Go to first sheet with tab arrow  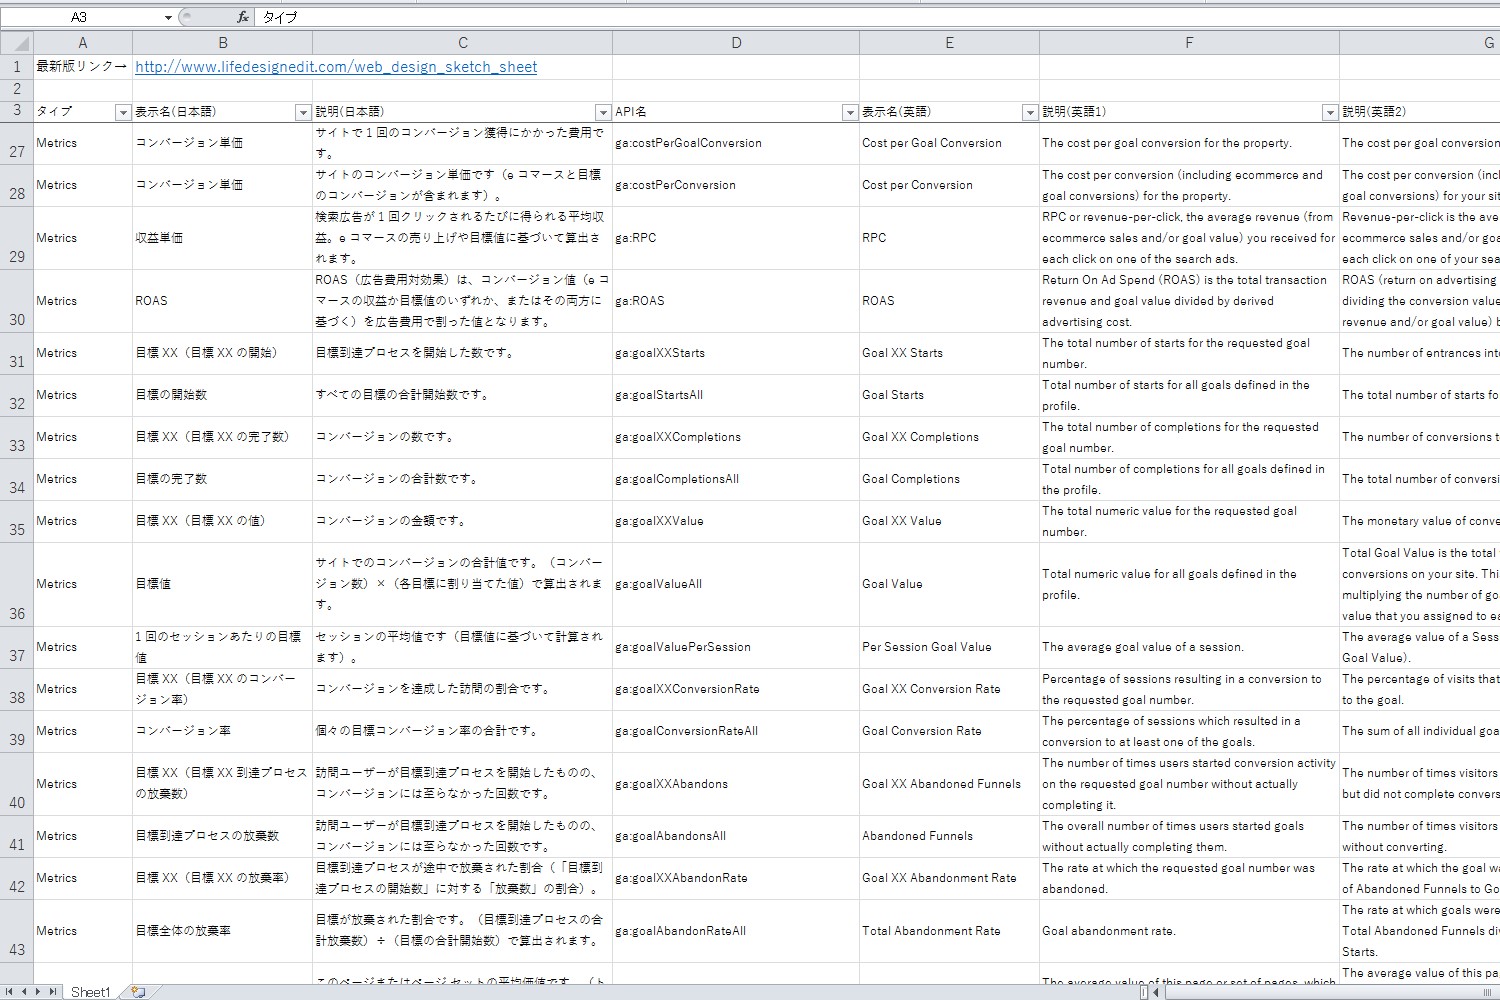tap(11, 992)
